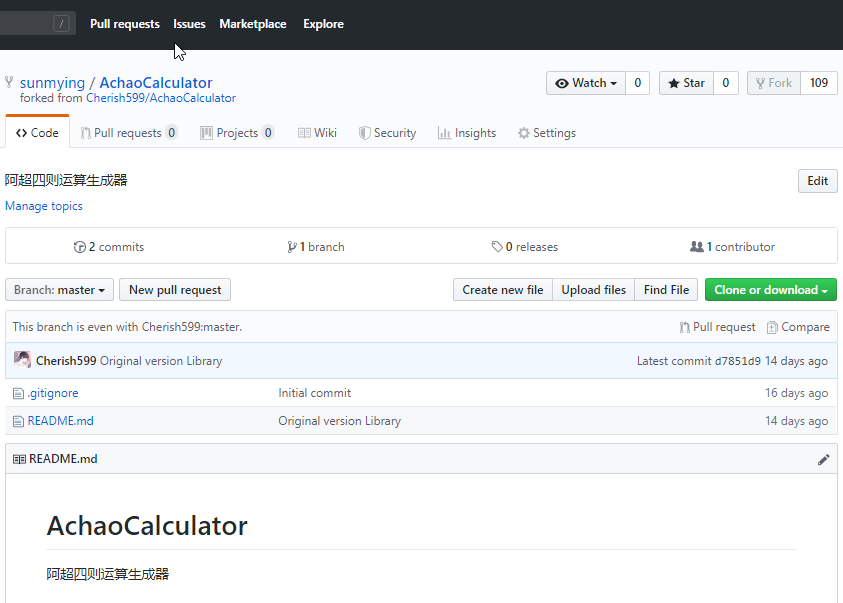Click the AchaoCalculator README heading
Viewport: 843px width, 603px height.
147,526
